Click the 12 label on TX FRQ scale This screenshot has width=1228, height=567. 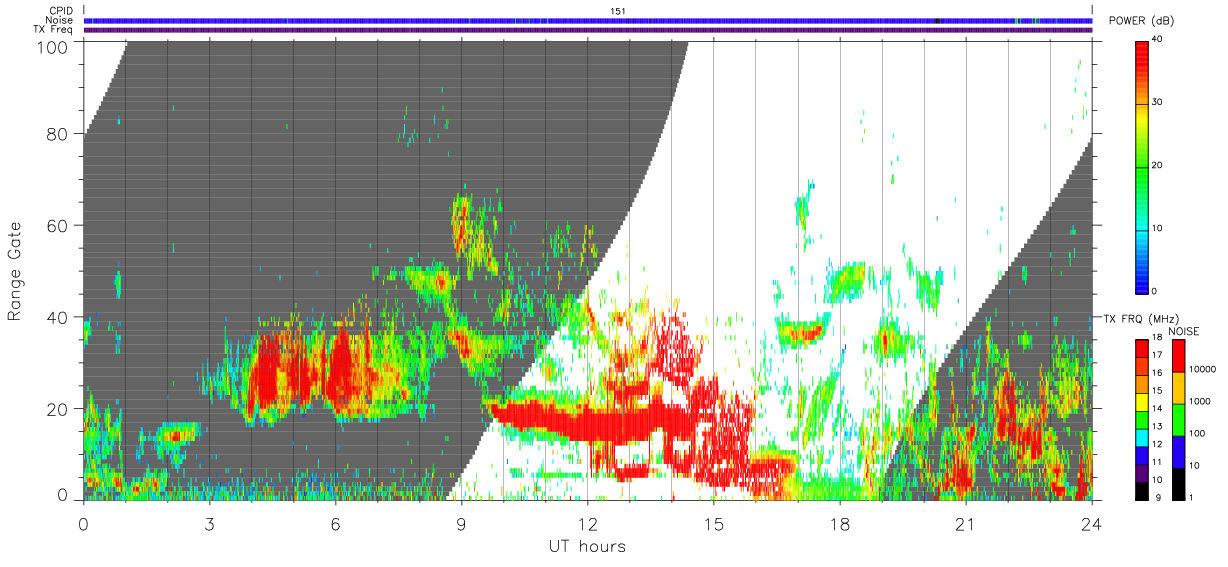(1158, 444)
